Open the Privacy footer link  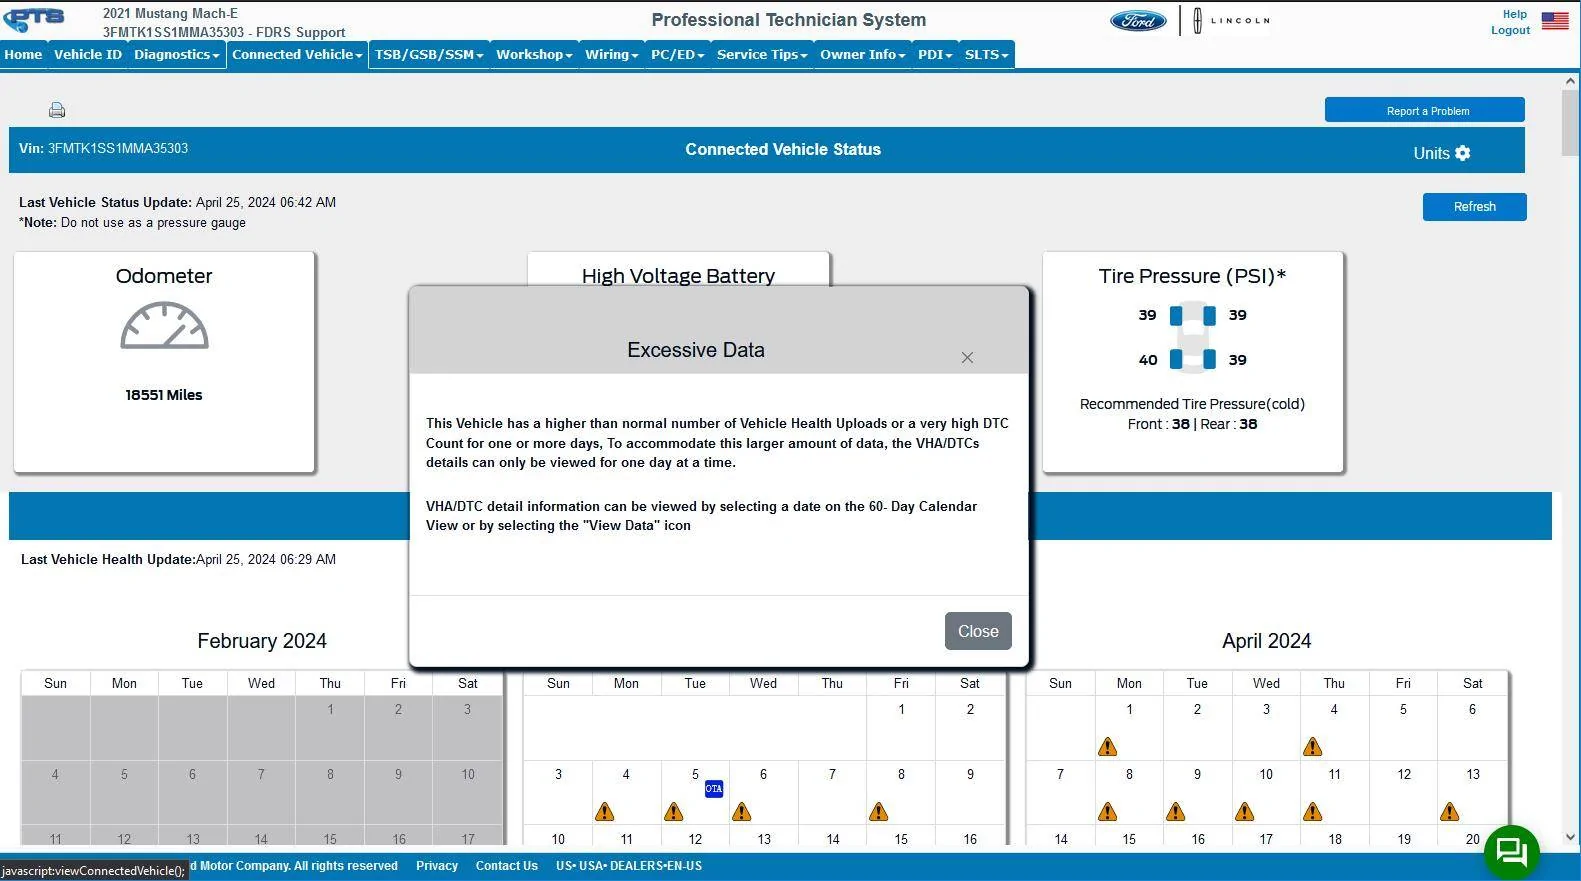click(x=437, y=866)
